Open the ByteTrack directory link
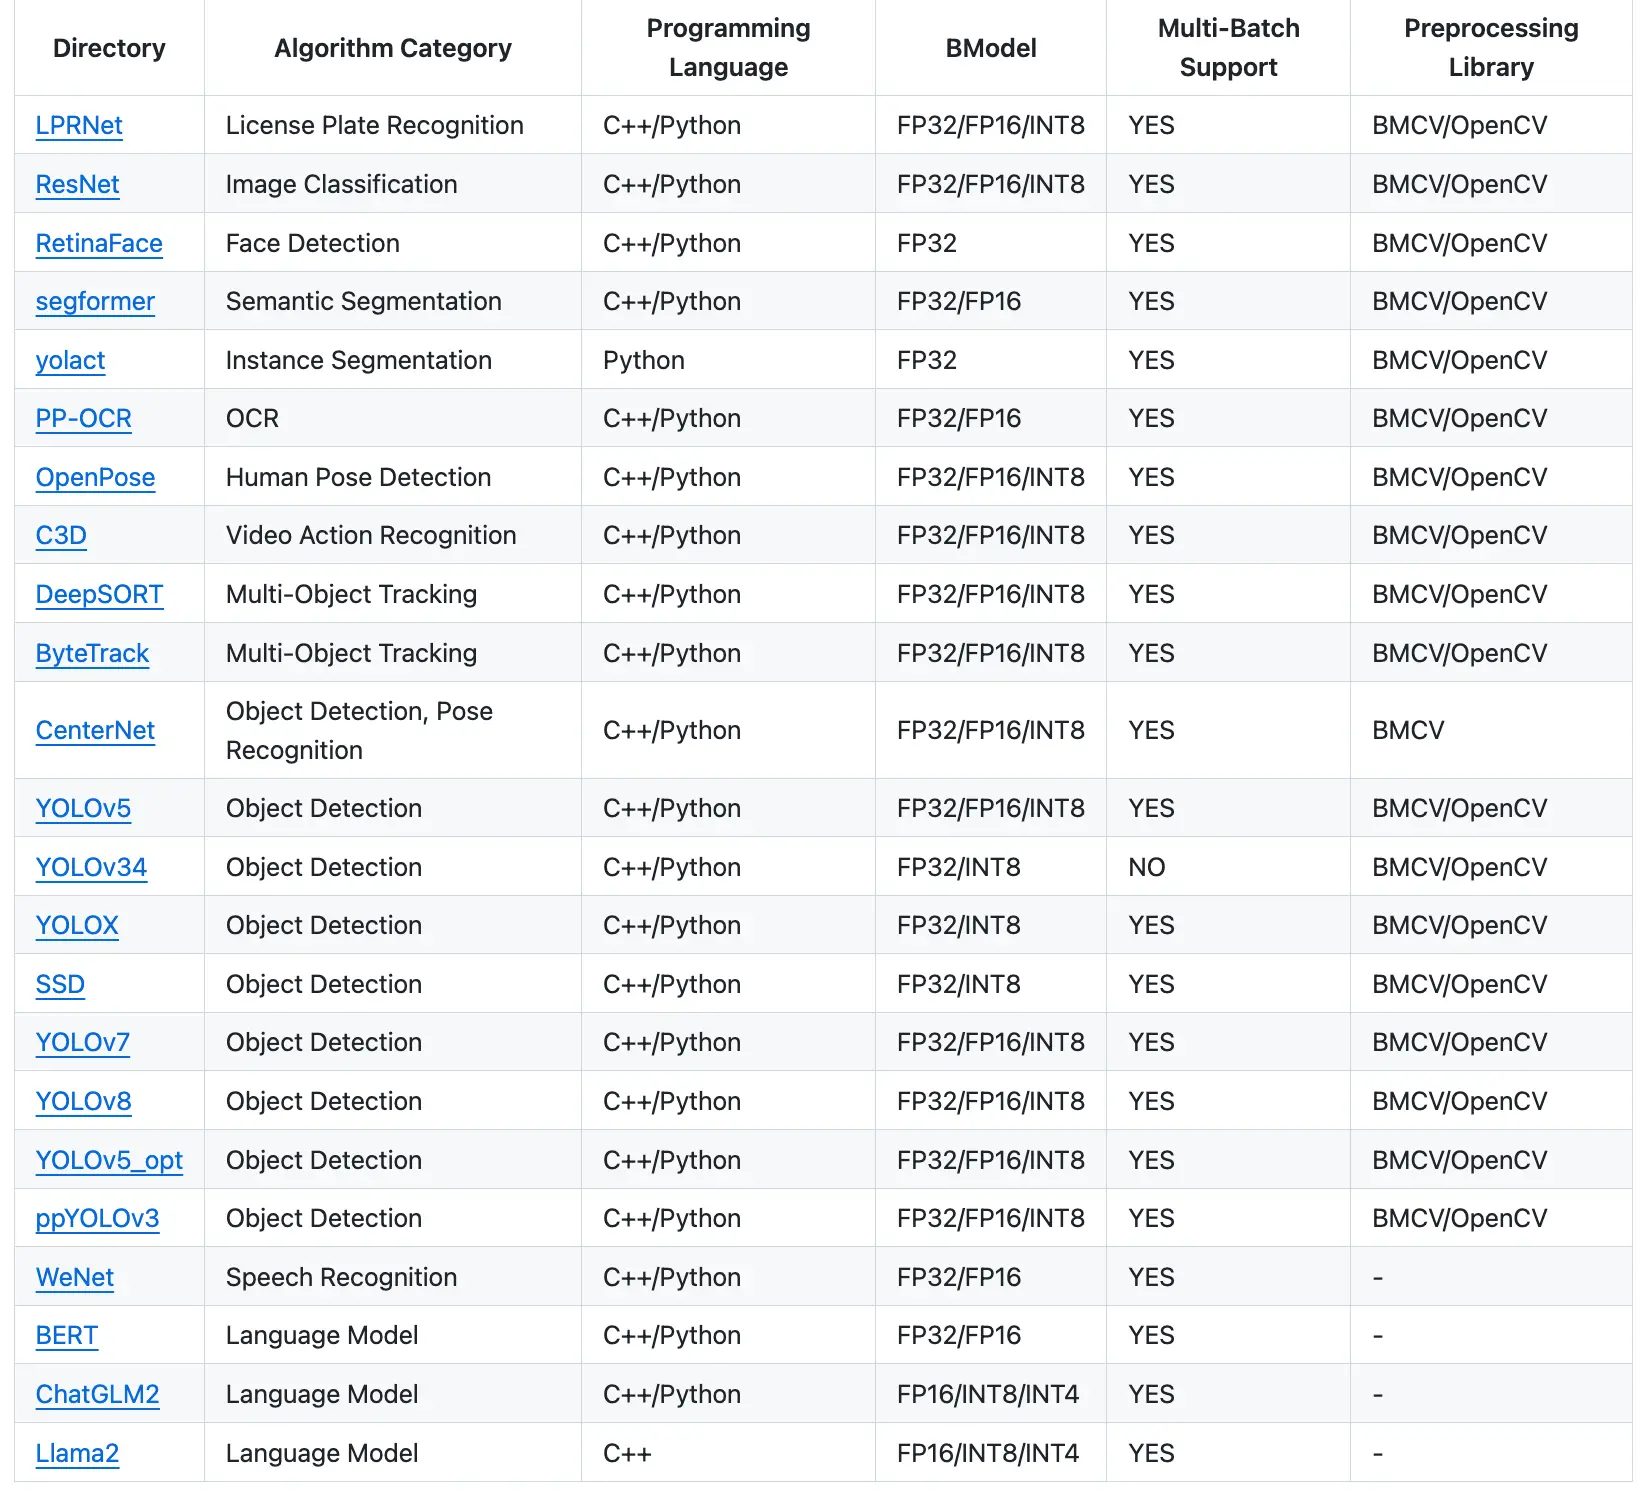 pyautogui.click(x=92, y=653)
